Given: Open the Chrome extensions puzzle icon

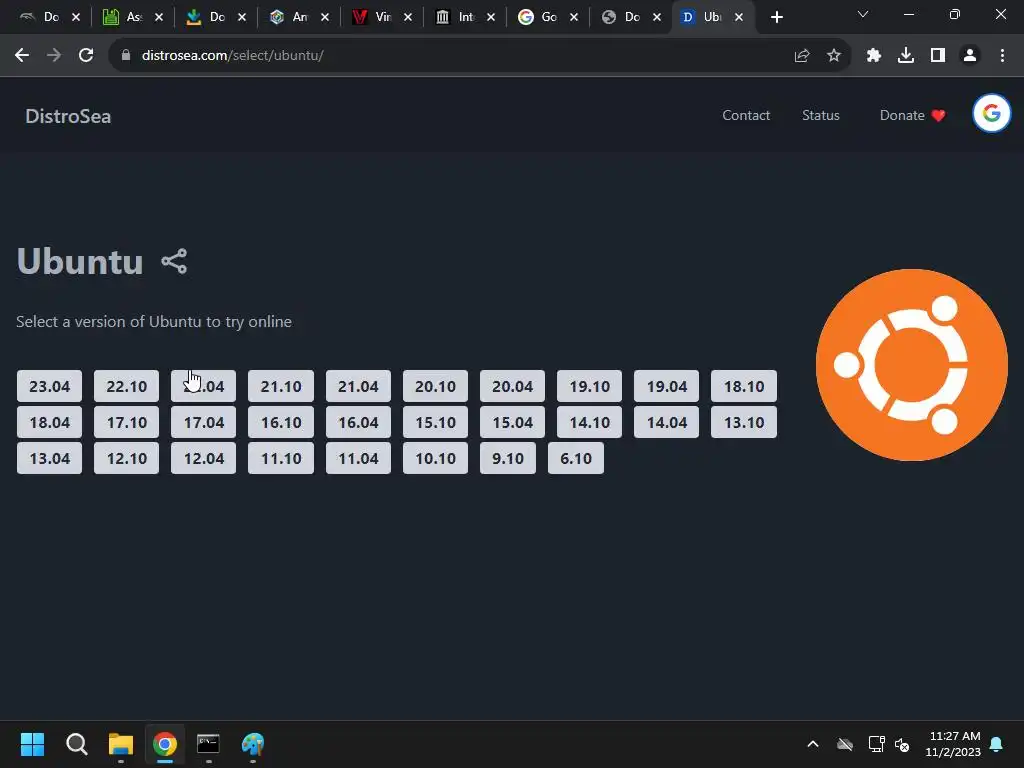Looking at the screenshot, I should (x=873, y=56).
